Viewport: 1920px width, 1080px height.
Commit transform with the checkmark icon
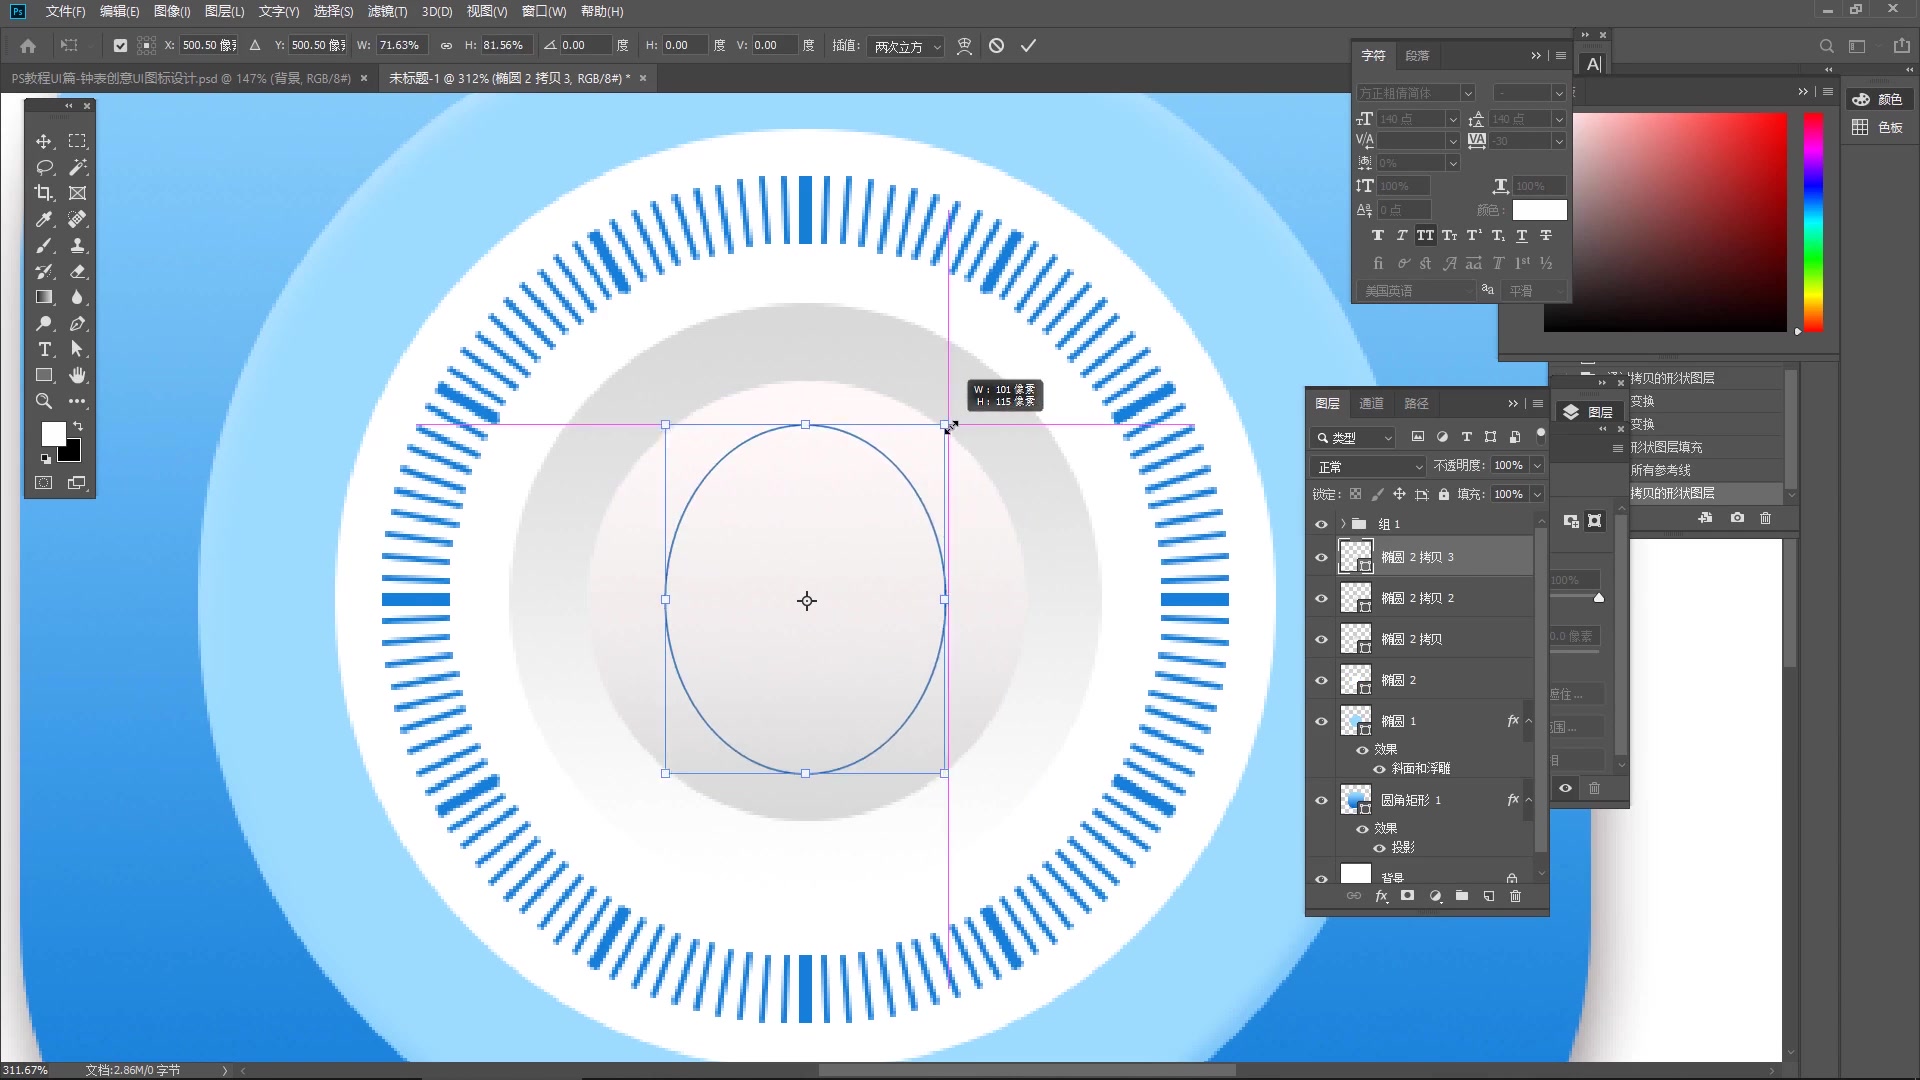pos(1028,46)
